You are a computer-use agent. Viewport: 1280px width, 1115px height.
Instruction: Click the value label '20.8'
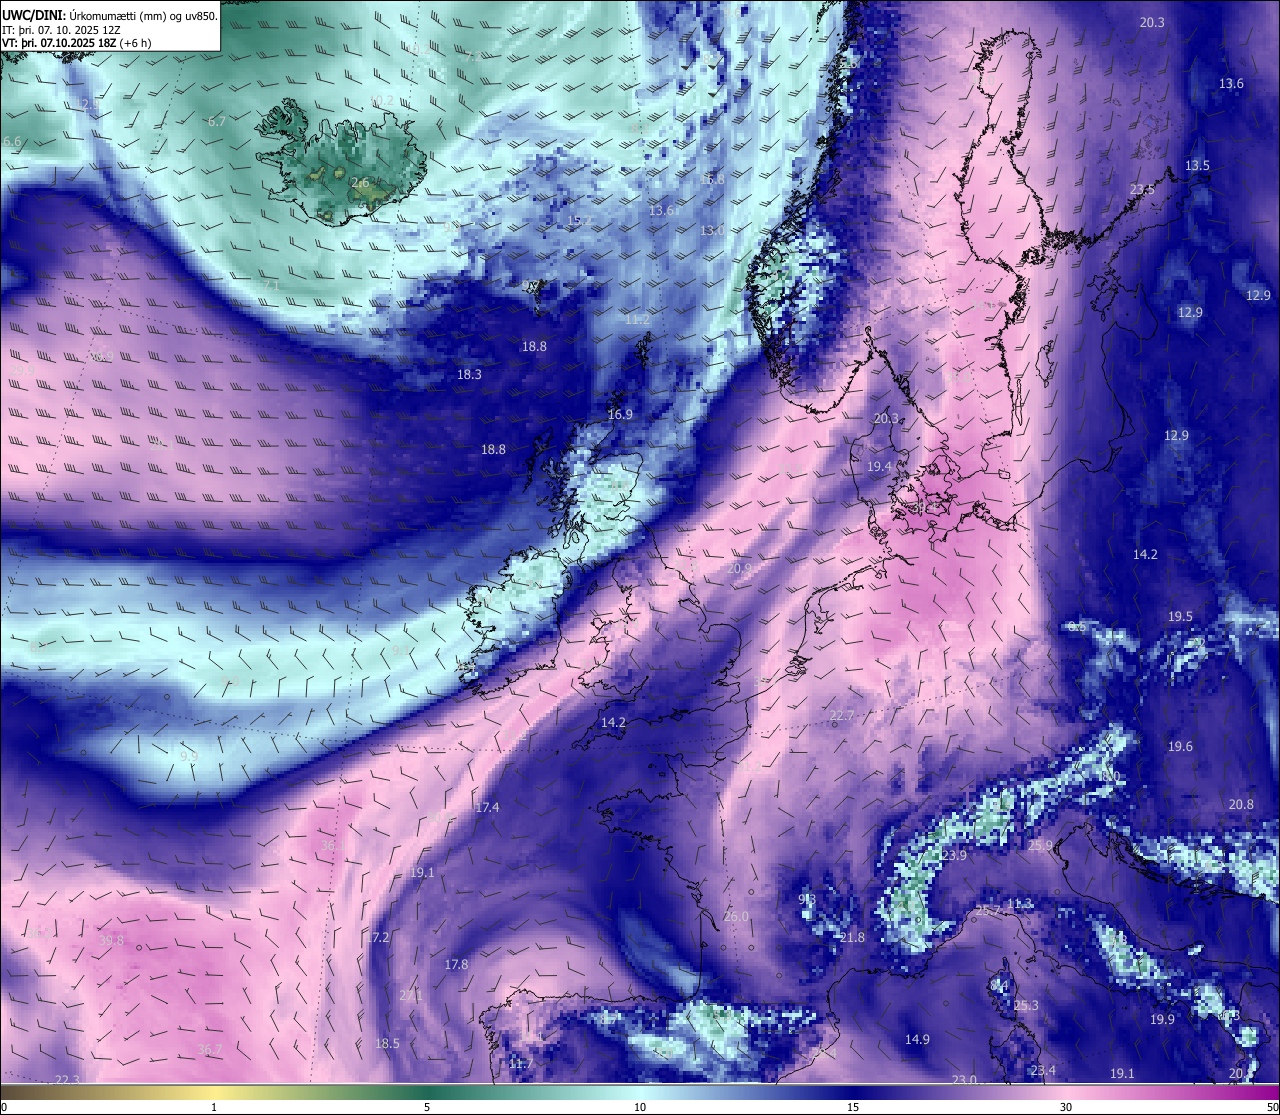pyautogui.click(x=1241, y=805)
